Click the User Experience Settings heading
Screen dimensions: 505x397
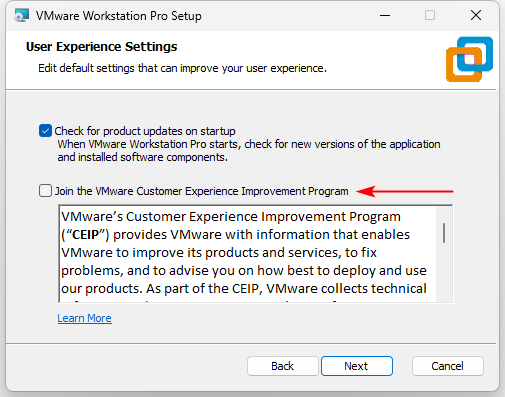point(102,47)
